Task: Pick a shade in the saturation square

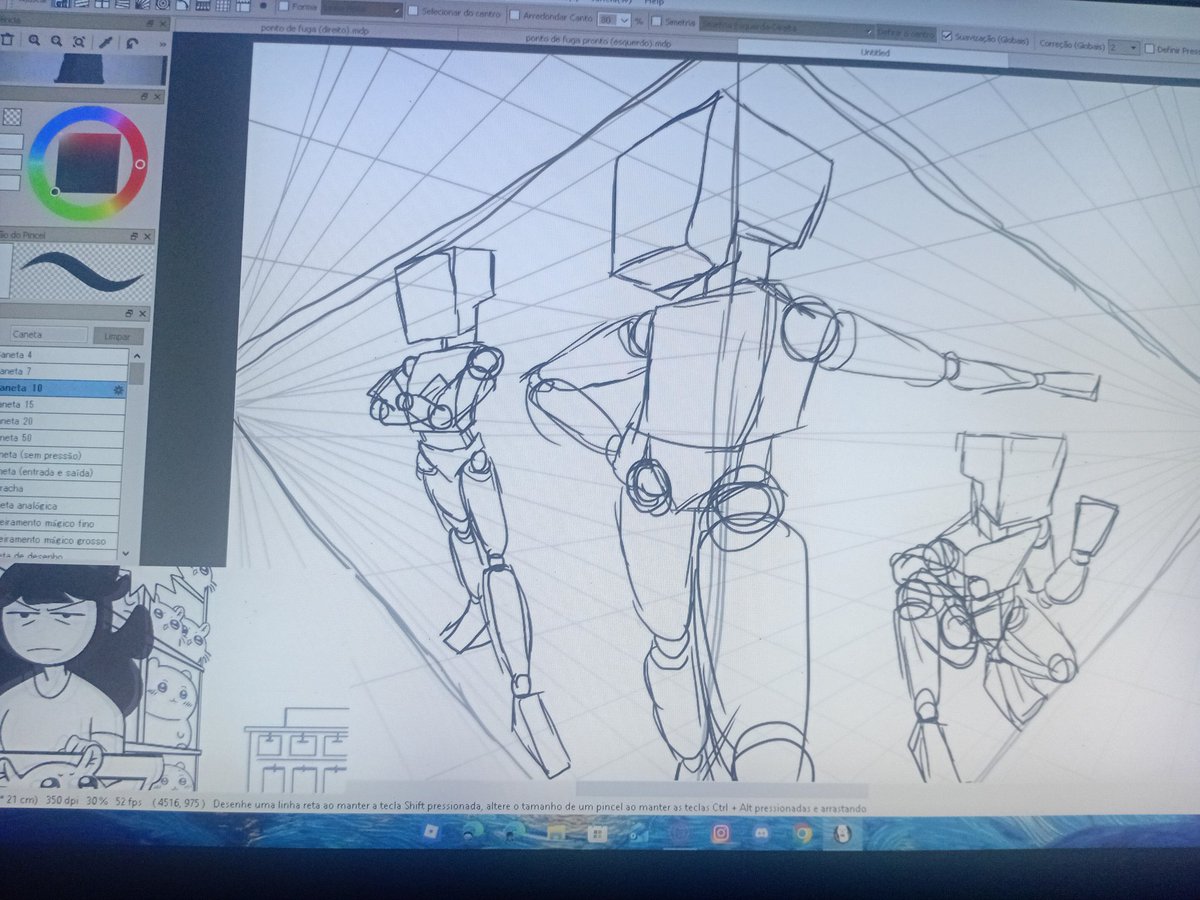Action: [88, 163]
